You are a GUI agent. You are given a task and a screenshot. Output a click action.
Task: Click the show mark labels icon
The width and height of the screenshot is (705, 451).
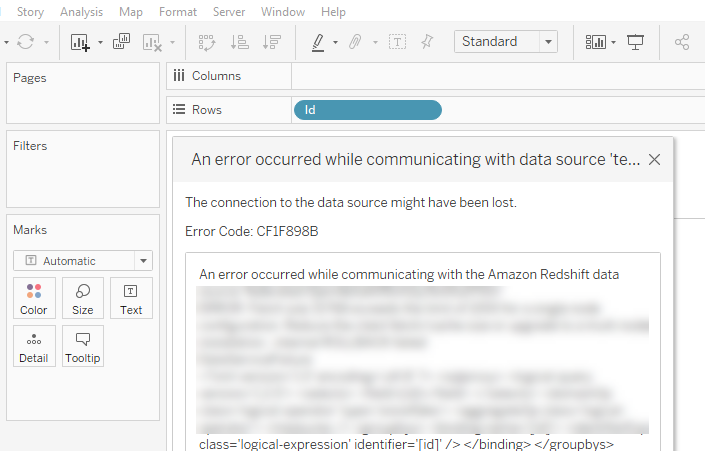(x=397, y=42)
